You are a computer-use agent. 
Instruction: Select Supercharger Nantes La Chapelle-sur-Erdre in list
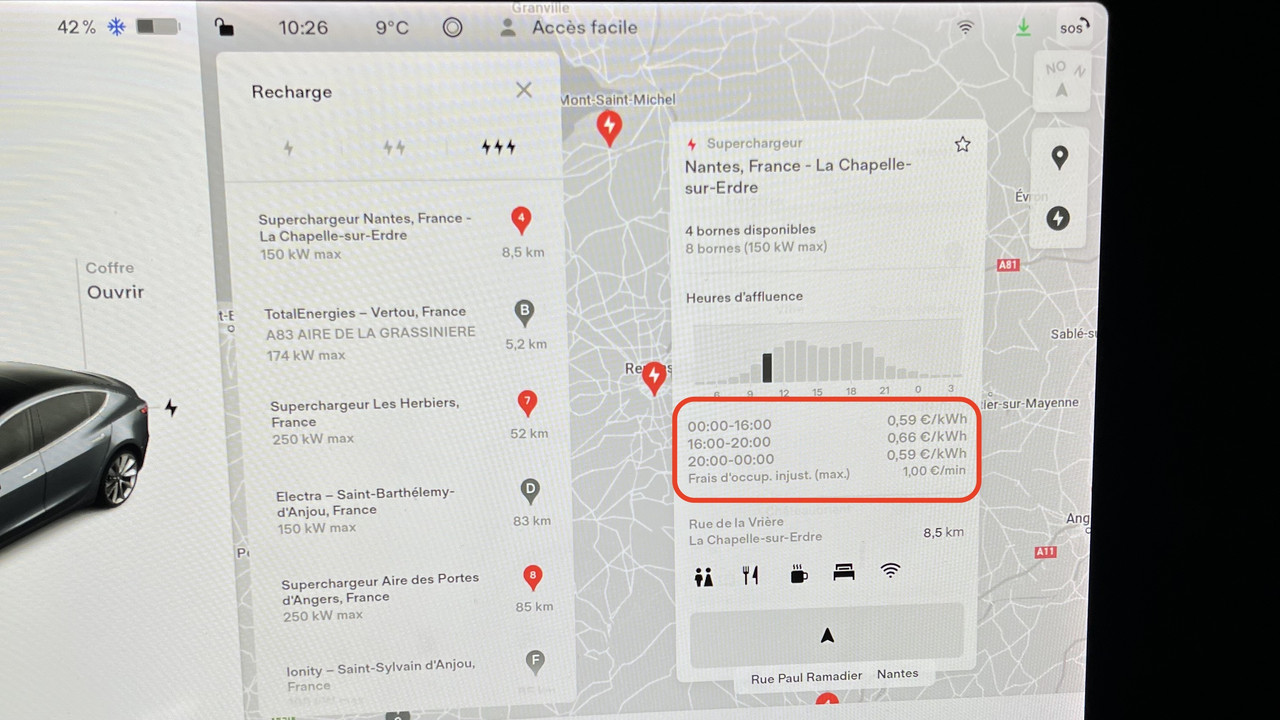(402, 235)
